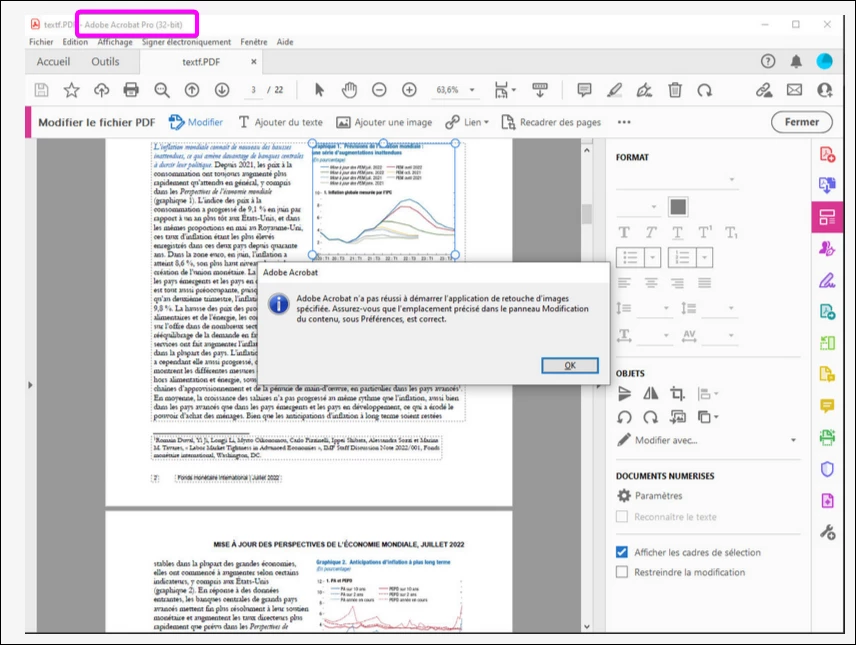This screenshot has height=645, width=856.
Task: Switch to the Outils tab
Action: point(105,62)
